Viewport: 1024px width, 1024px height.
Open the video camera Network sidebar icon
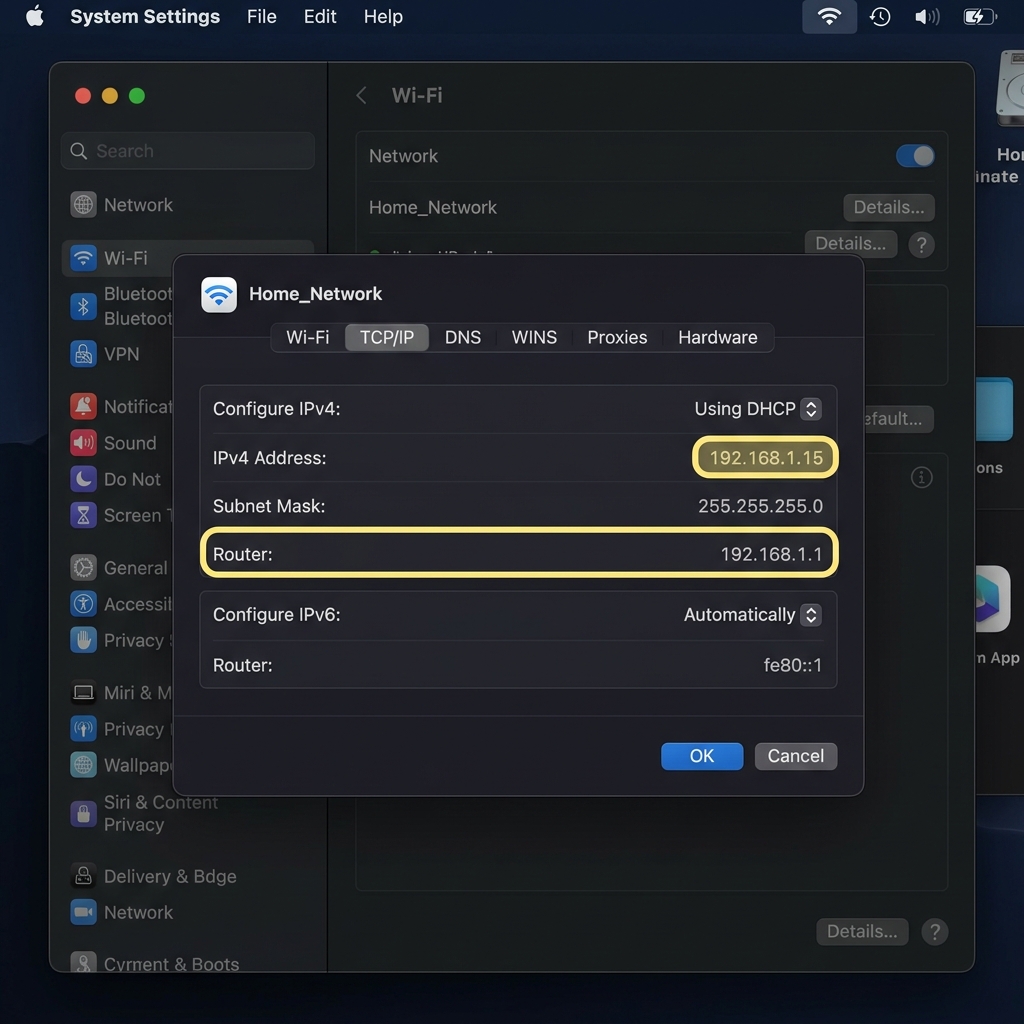(x=83, y=912)
